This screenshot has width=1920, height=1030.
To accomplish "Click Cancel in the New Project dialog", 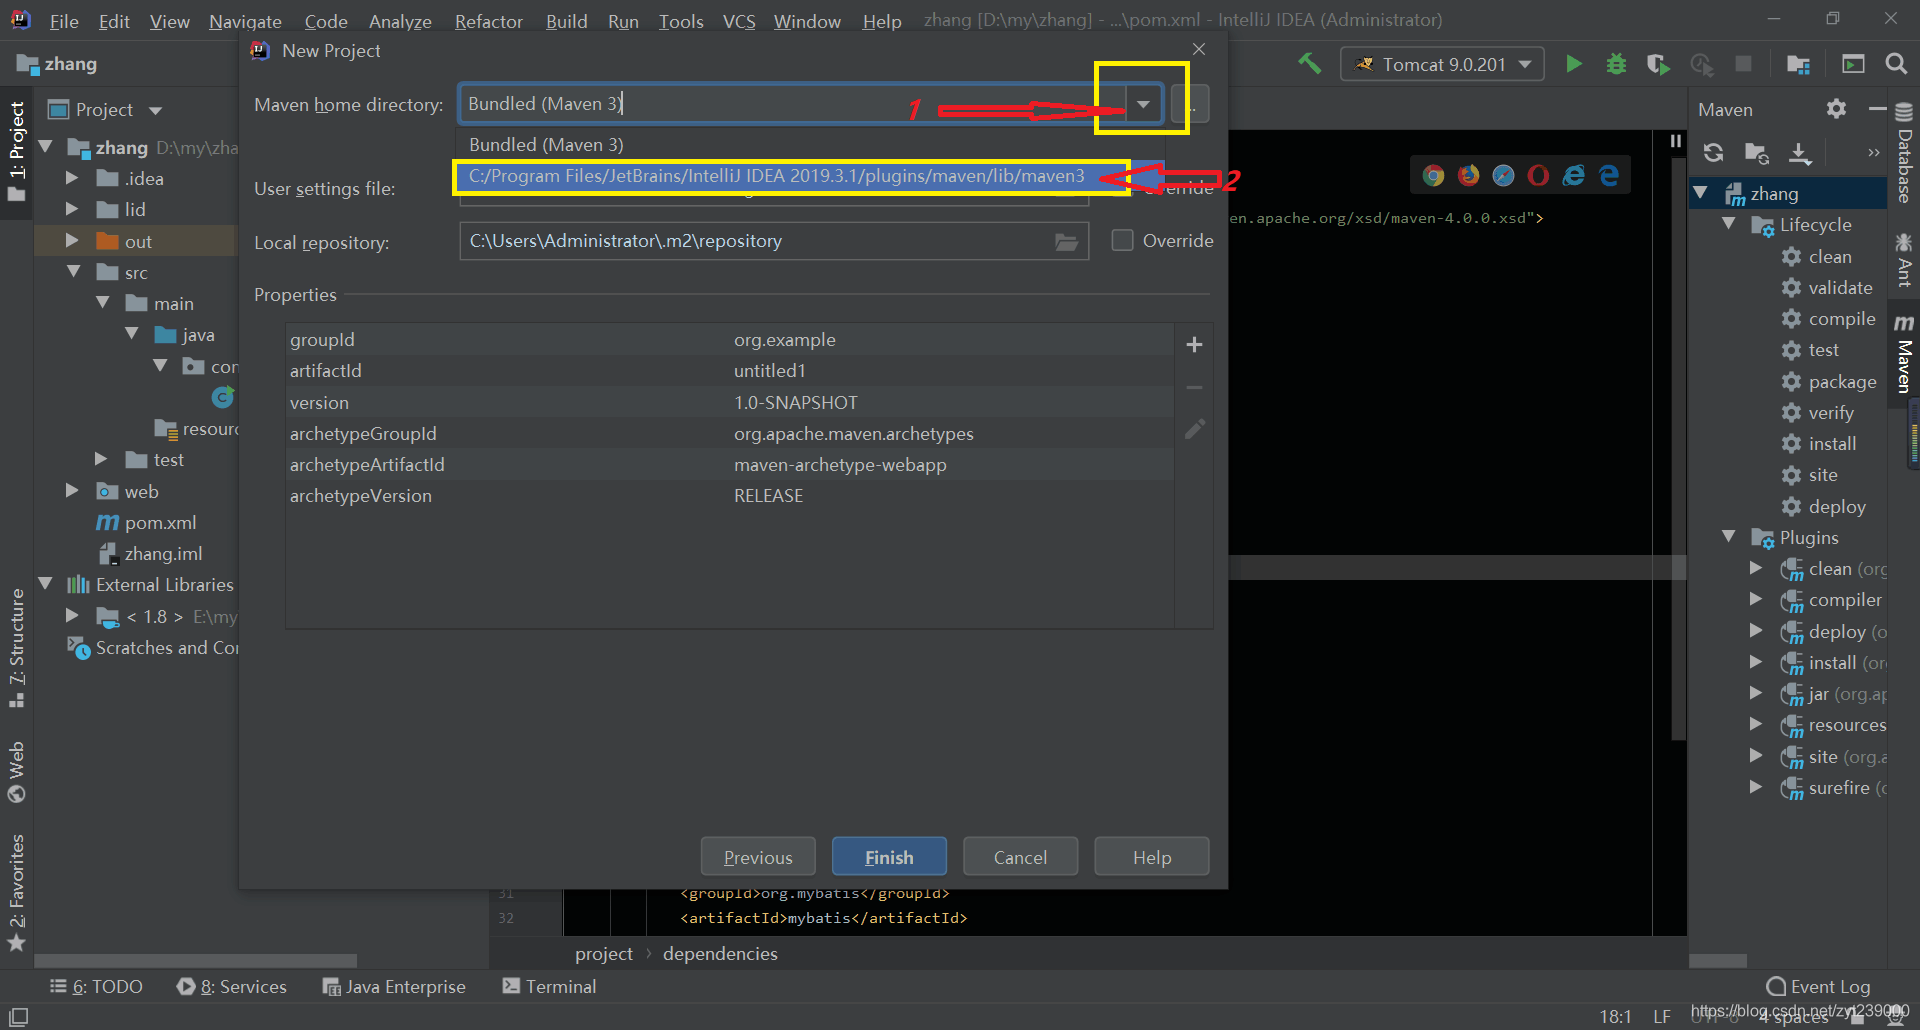I will pos(1020,857).
